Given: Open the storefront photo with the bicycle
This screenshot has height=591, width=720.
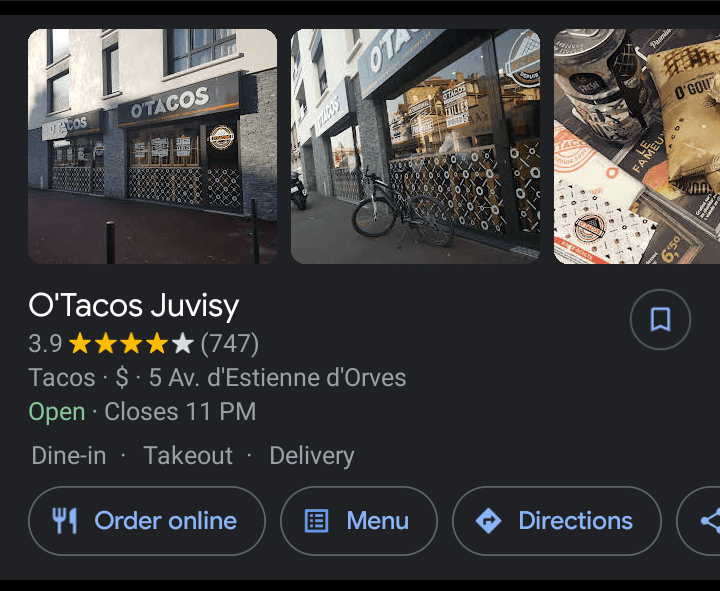Looking at the screenshot, I should pyautogui.click(x=416, y=146).
